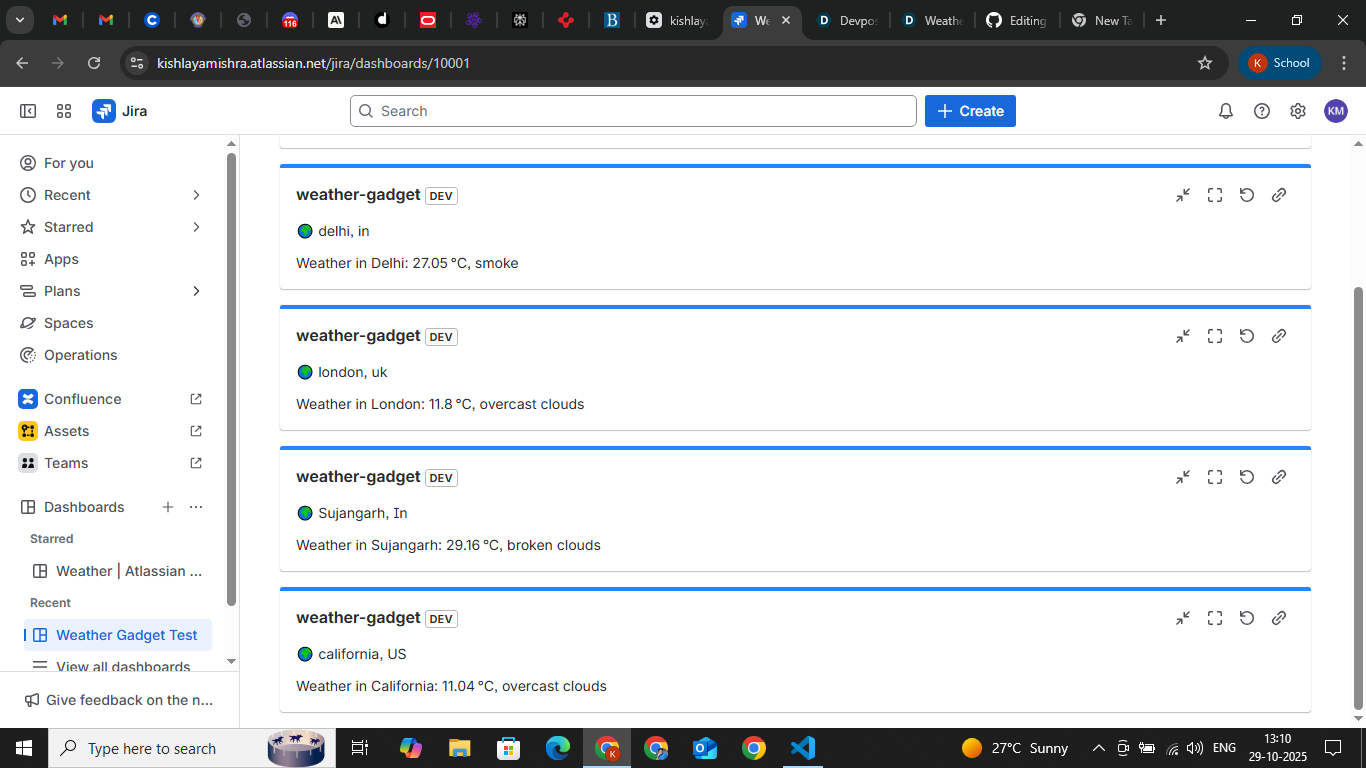
Task: Refresh the London weather-gadget
Action: pyautogui.click(x=1247, y=336)
